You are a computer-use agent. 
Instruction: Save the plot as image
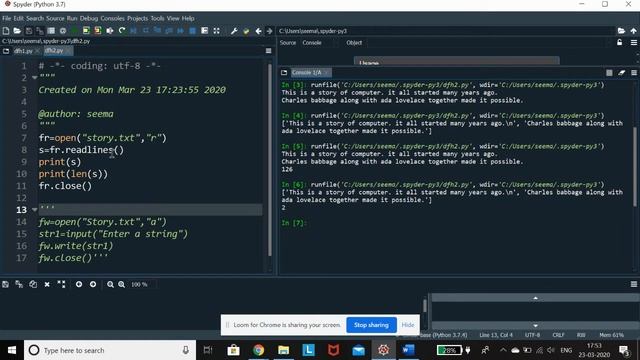[x=5, y=284]
